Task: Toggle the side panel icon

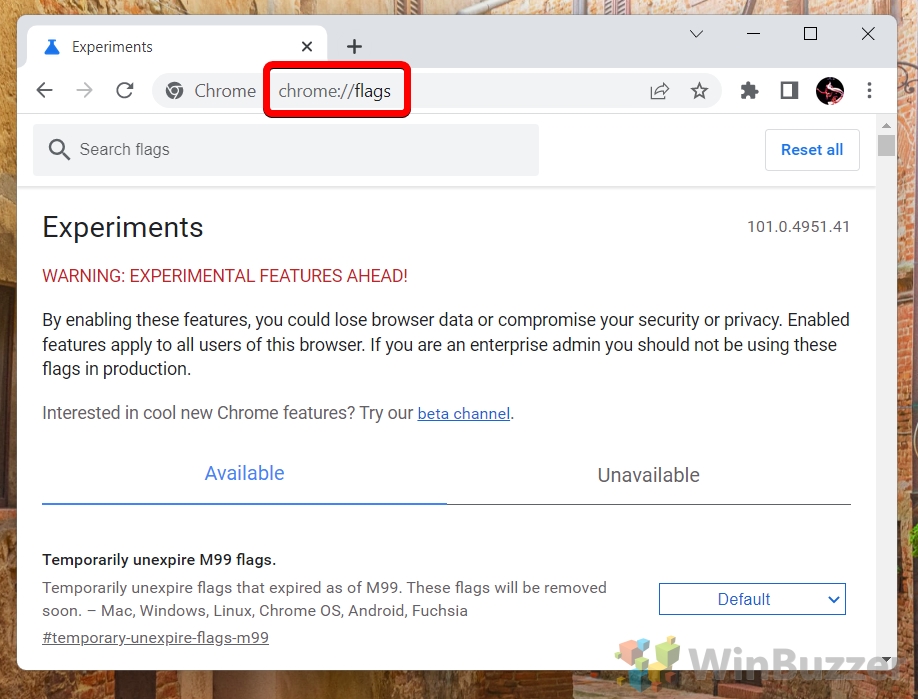Action: tap(789, 91)
